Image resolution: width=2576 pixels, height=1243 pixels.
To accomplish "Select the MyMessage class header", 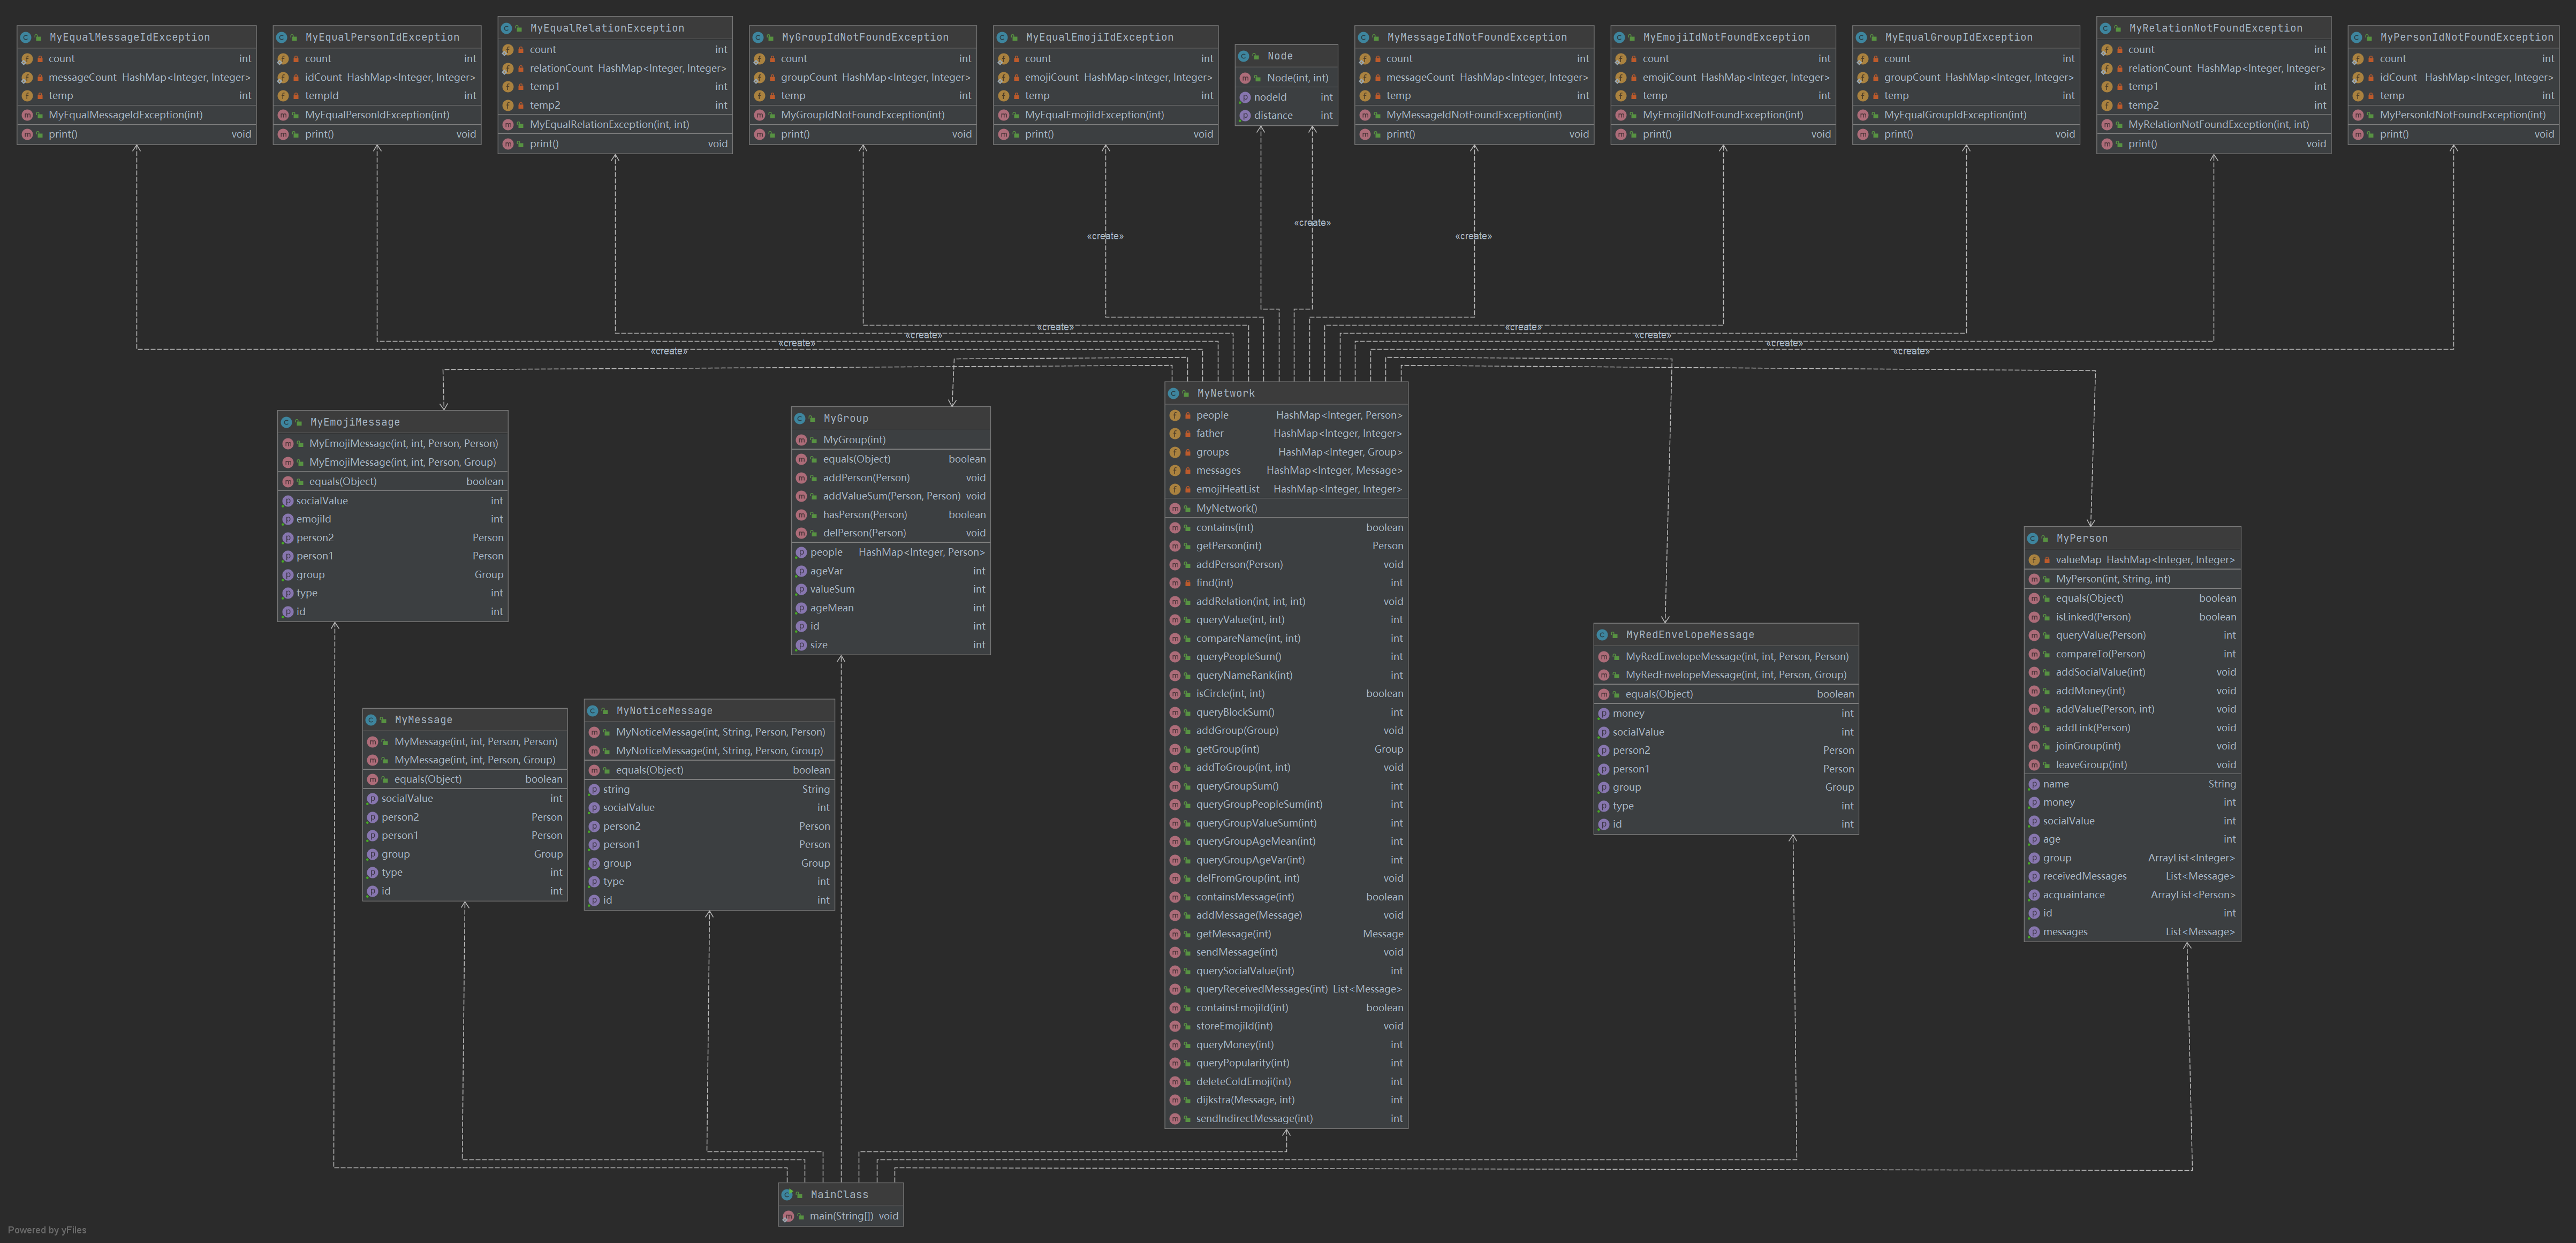I will pos(423,720).
